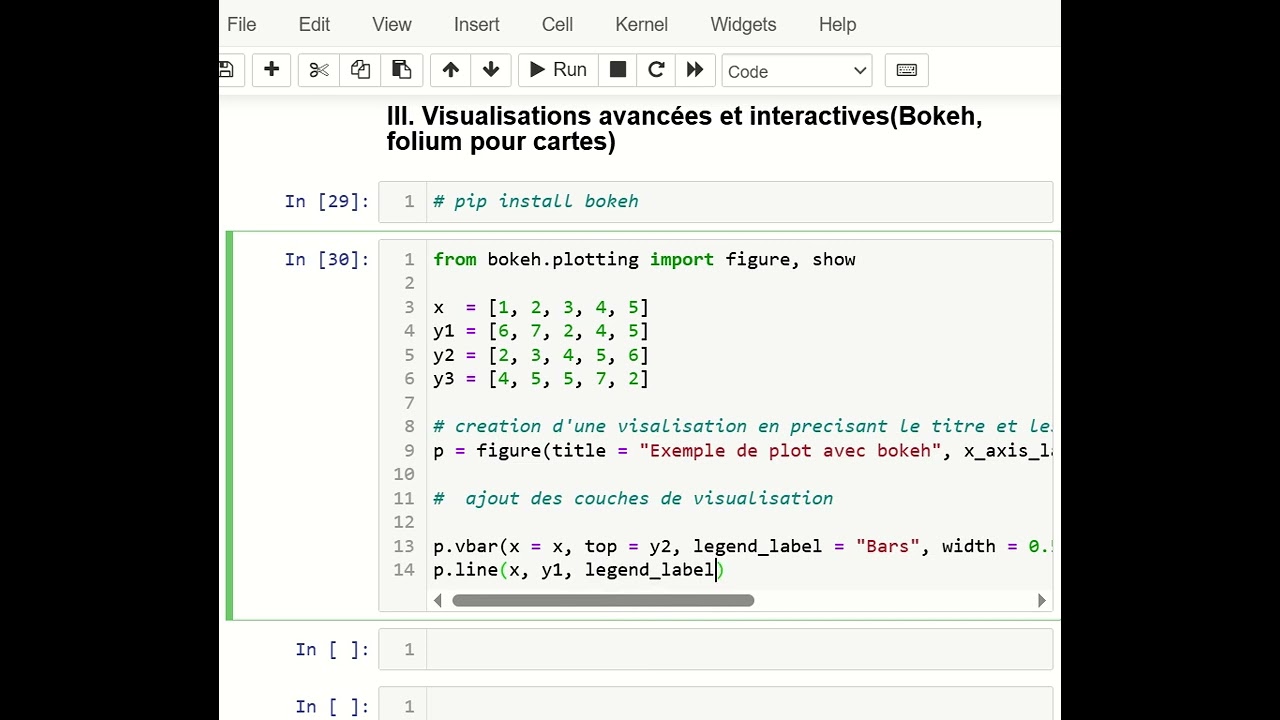1280x720 pixels.
Task: Open the Cell menu
Action: pos(557,24)
